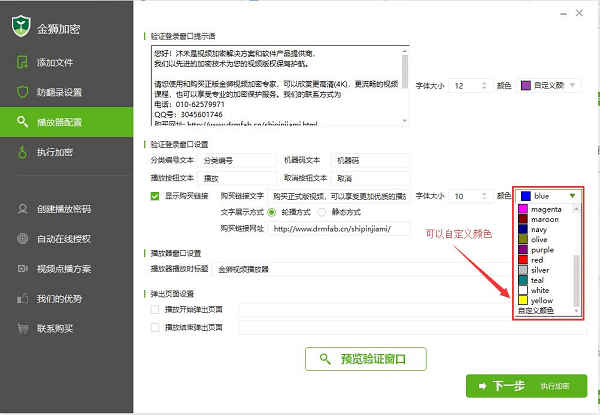Click the 金狮加密 shield logo

pyautogui.click(x=21, y=26)
